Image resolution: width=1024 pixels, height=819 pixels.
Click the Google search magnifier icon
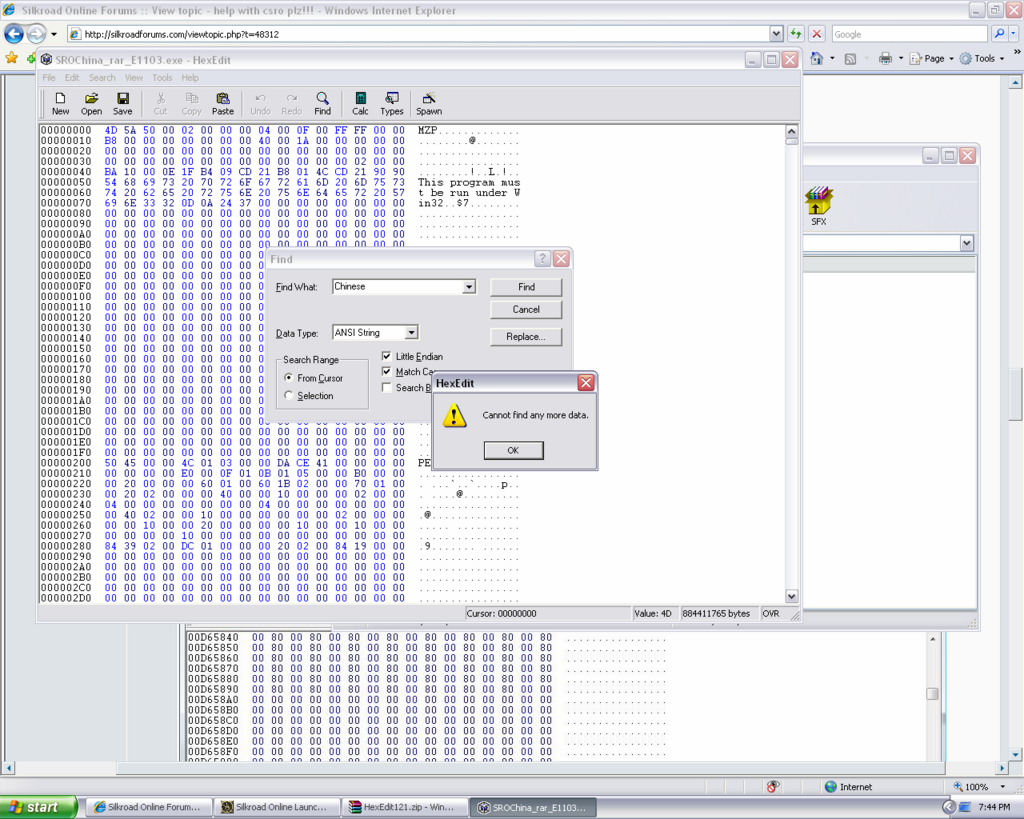coord(999,34)
